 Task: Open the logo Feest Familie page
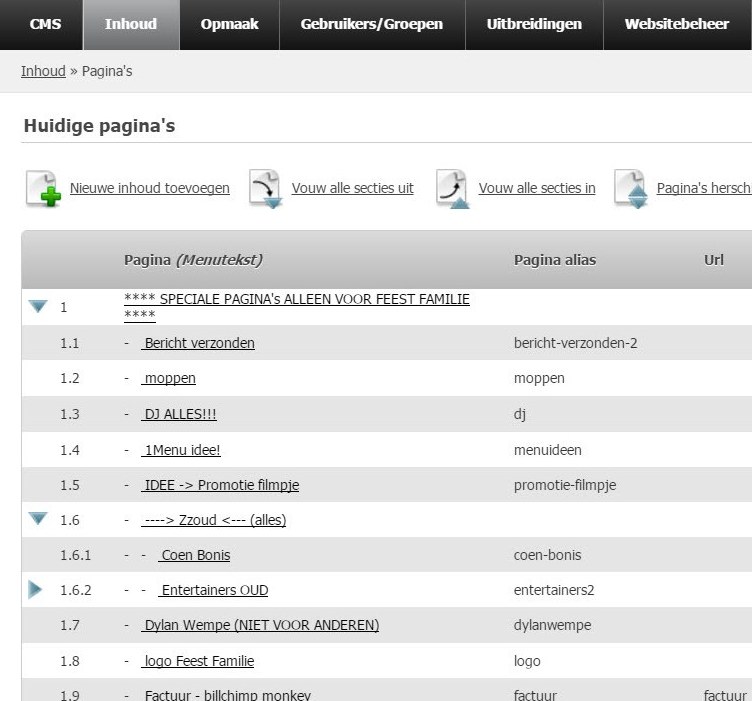(x=198, y=661)
